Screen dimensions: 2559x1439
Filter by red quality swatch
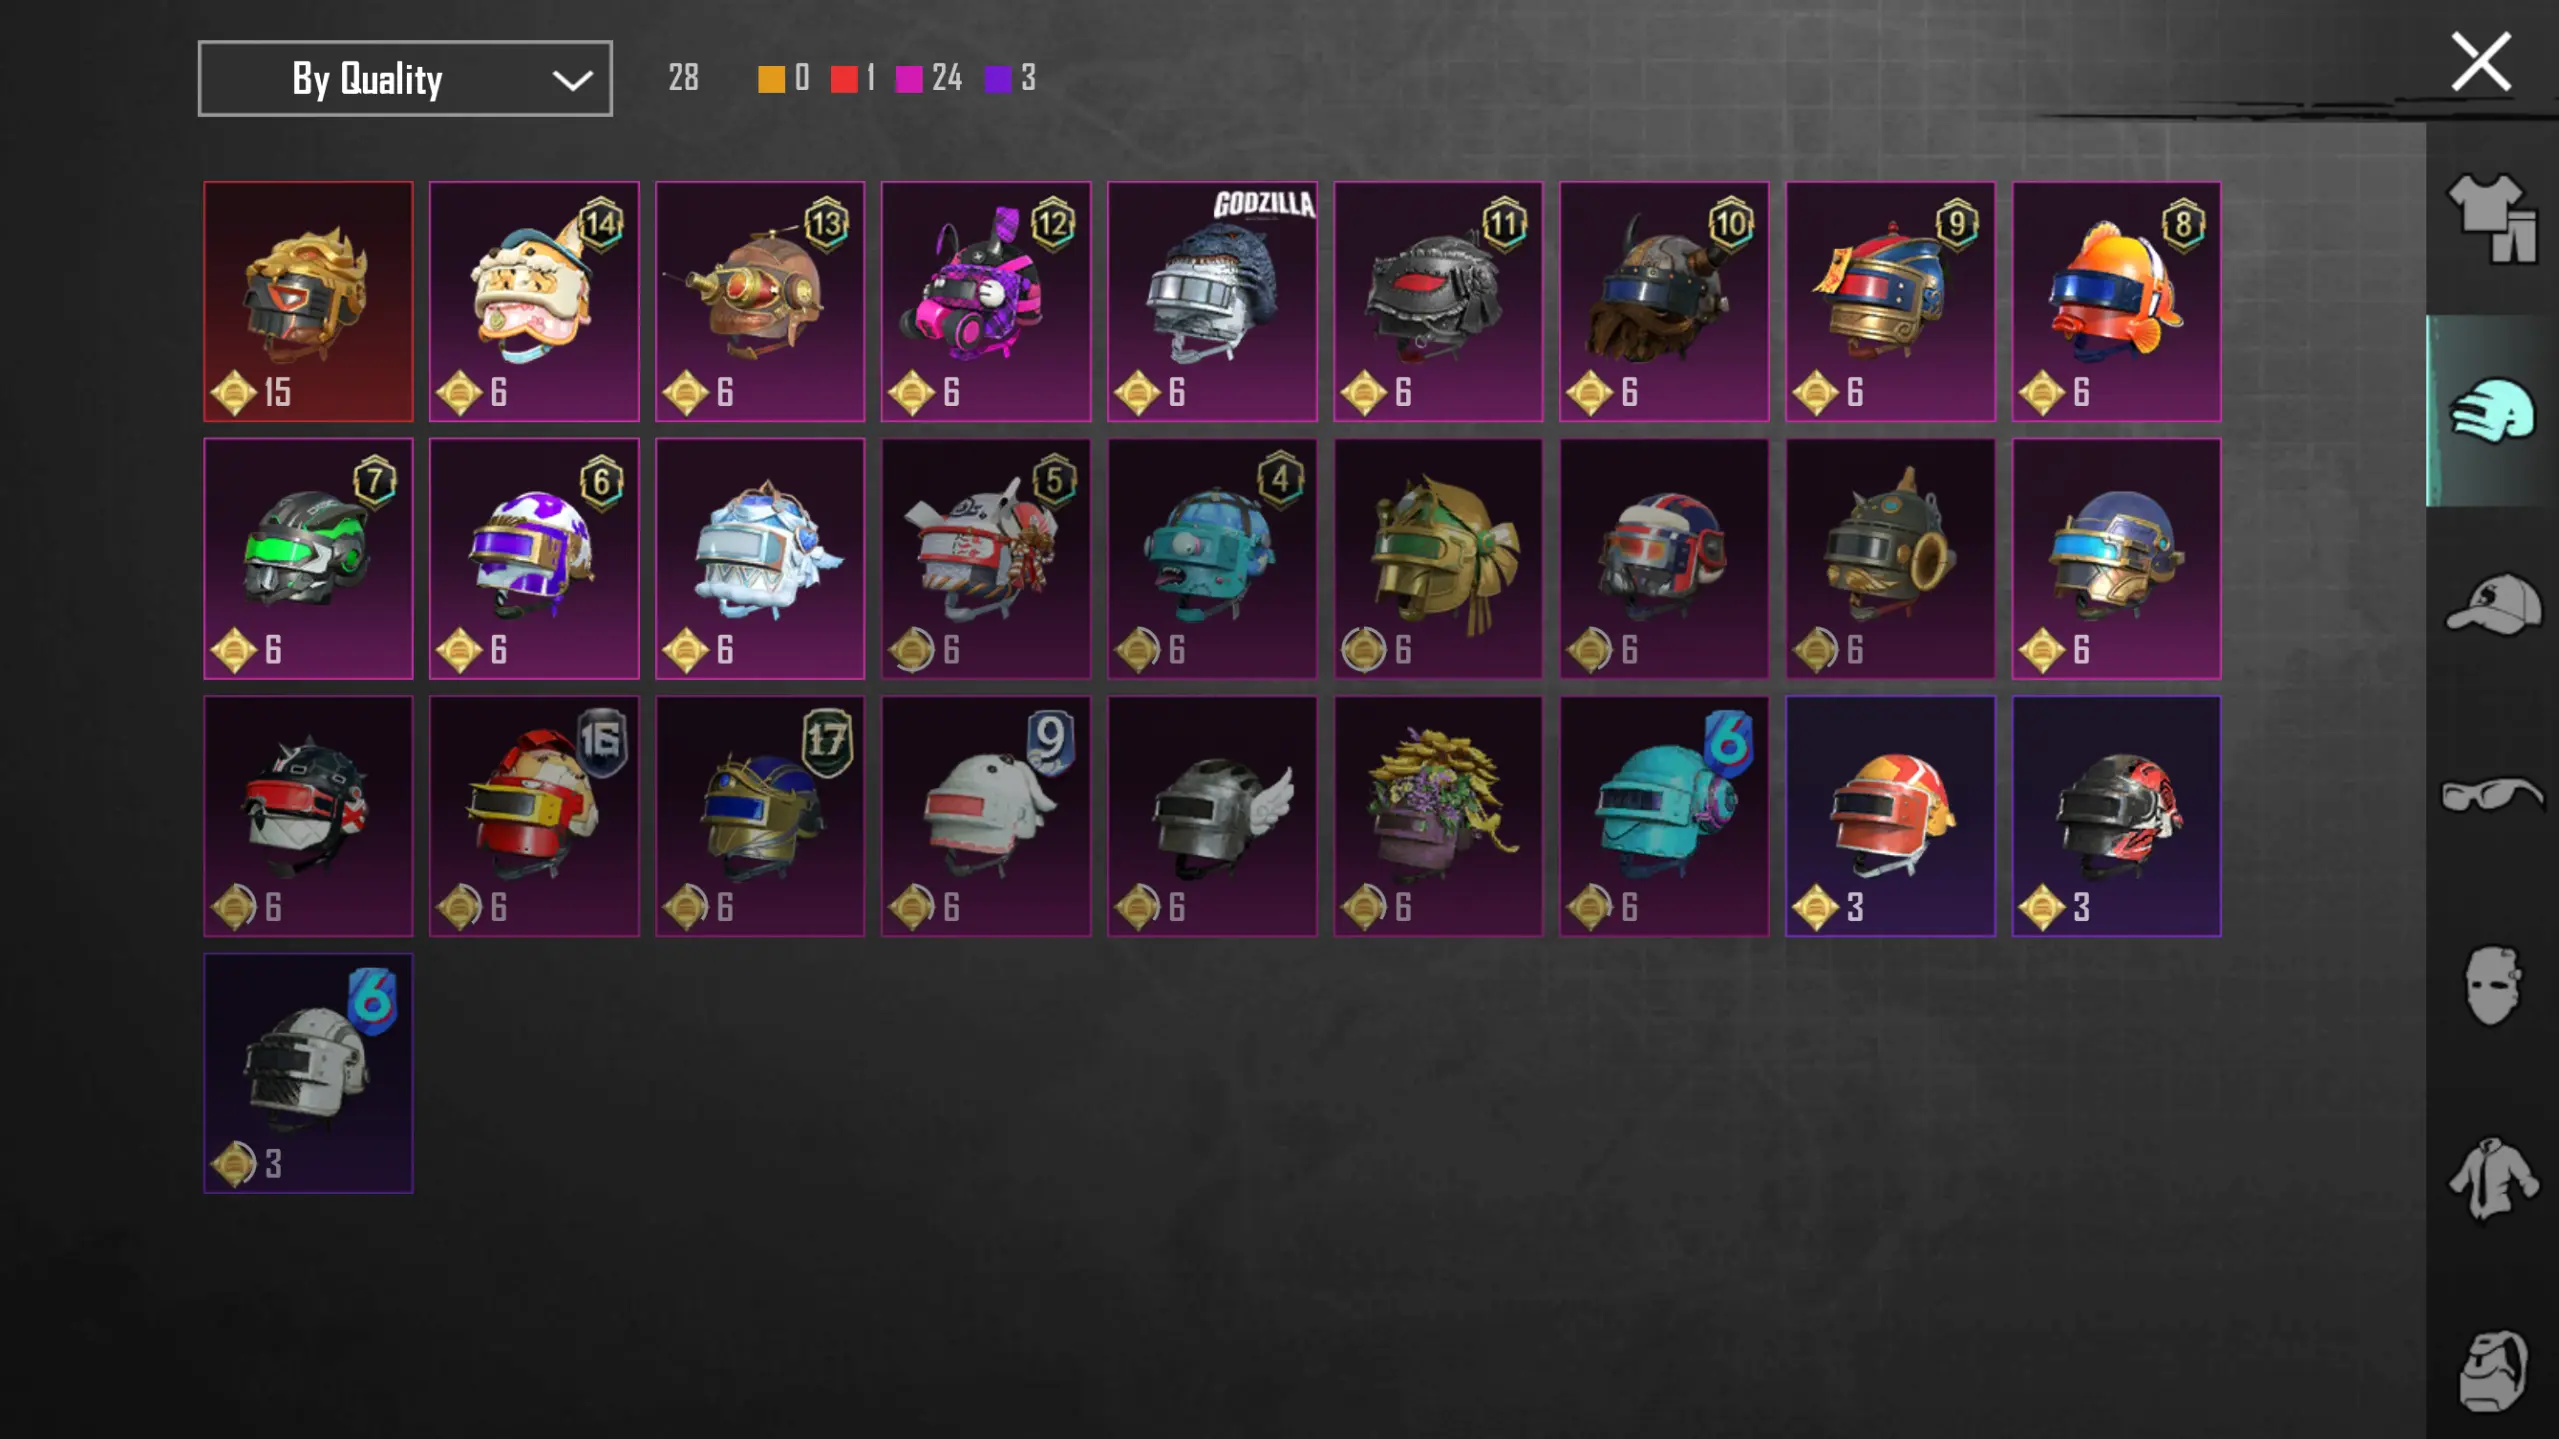tap(844, 79)
